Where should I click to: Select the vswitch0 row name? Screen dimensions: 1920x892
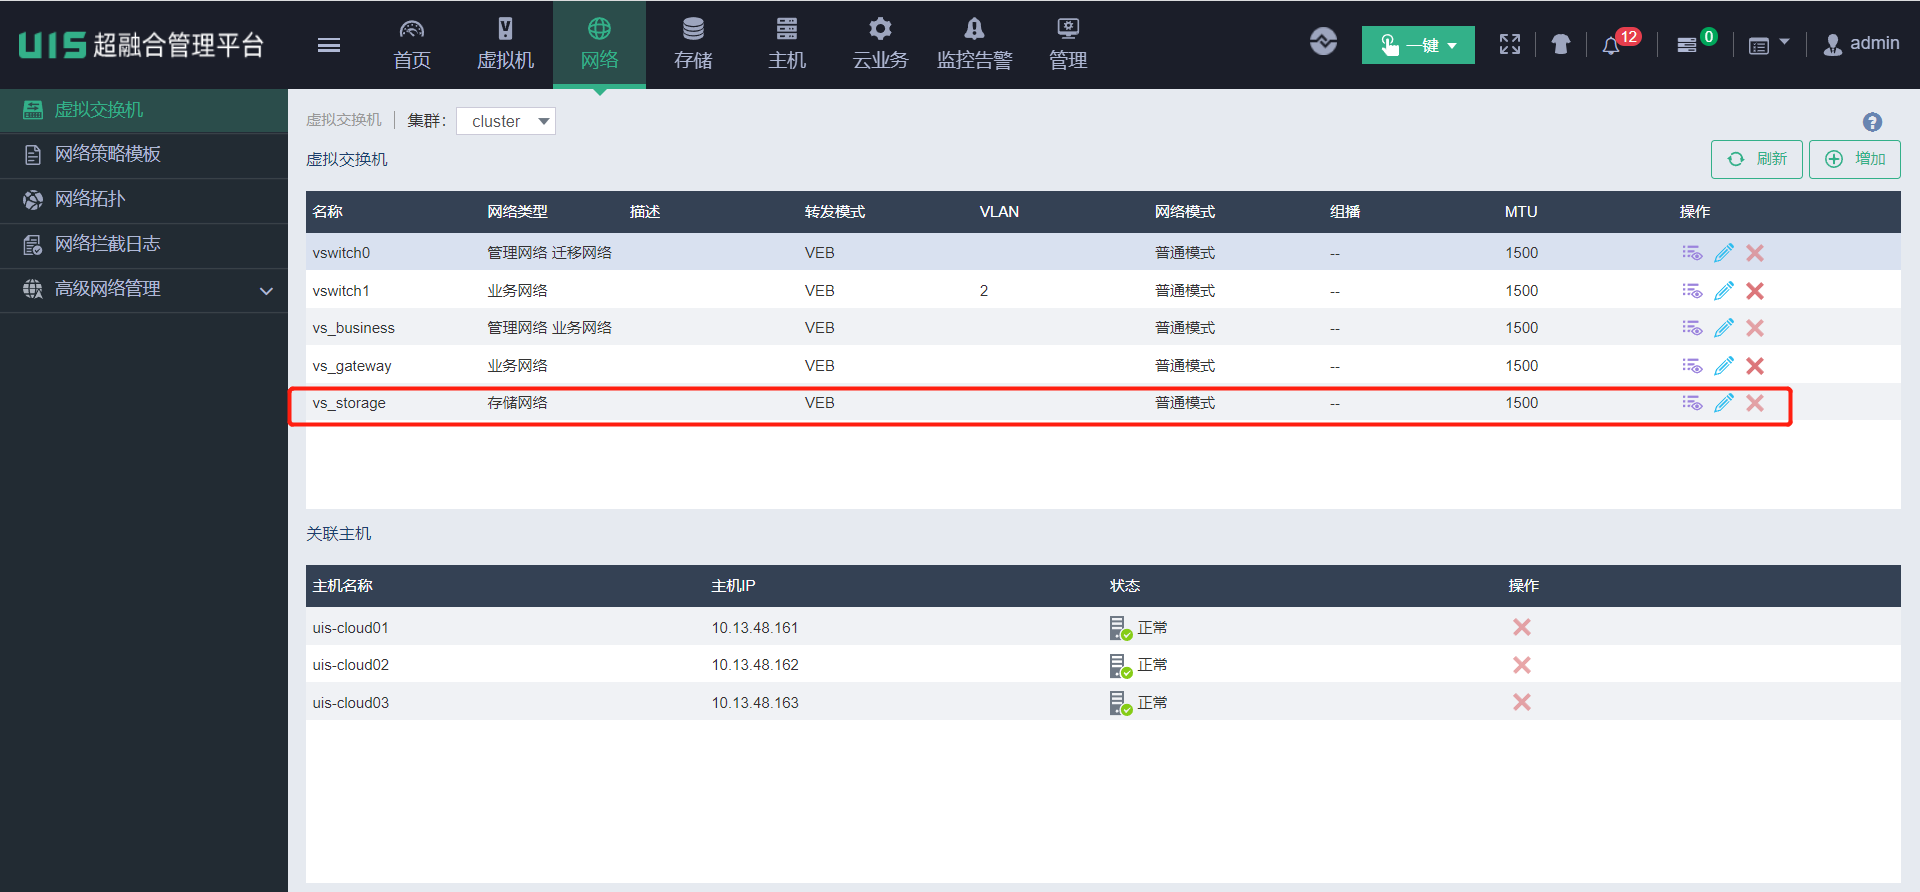[x=341, y=253]
